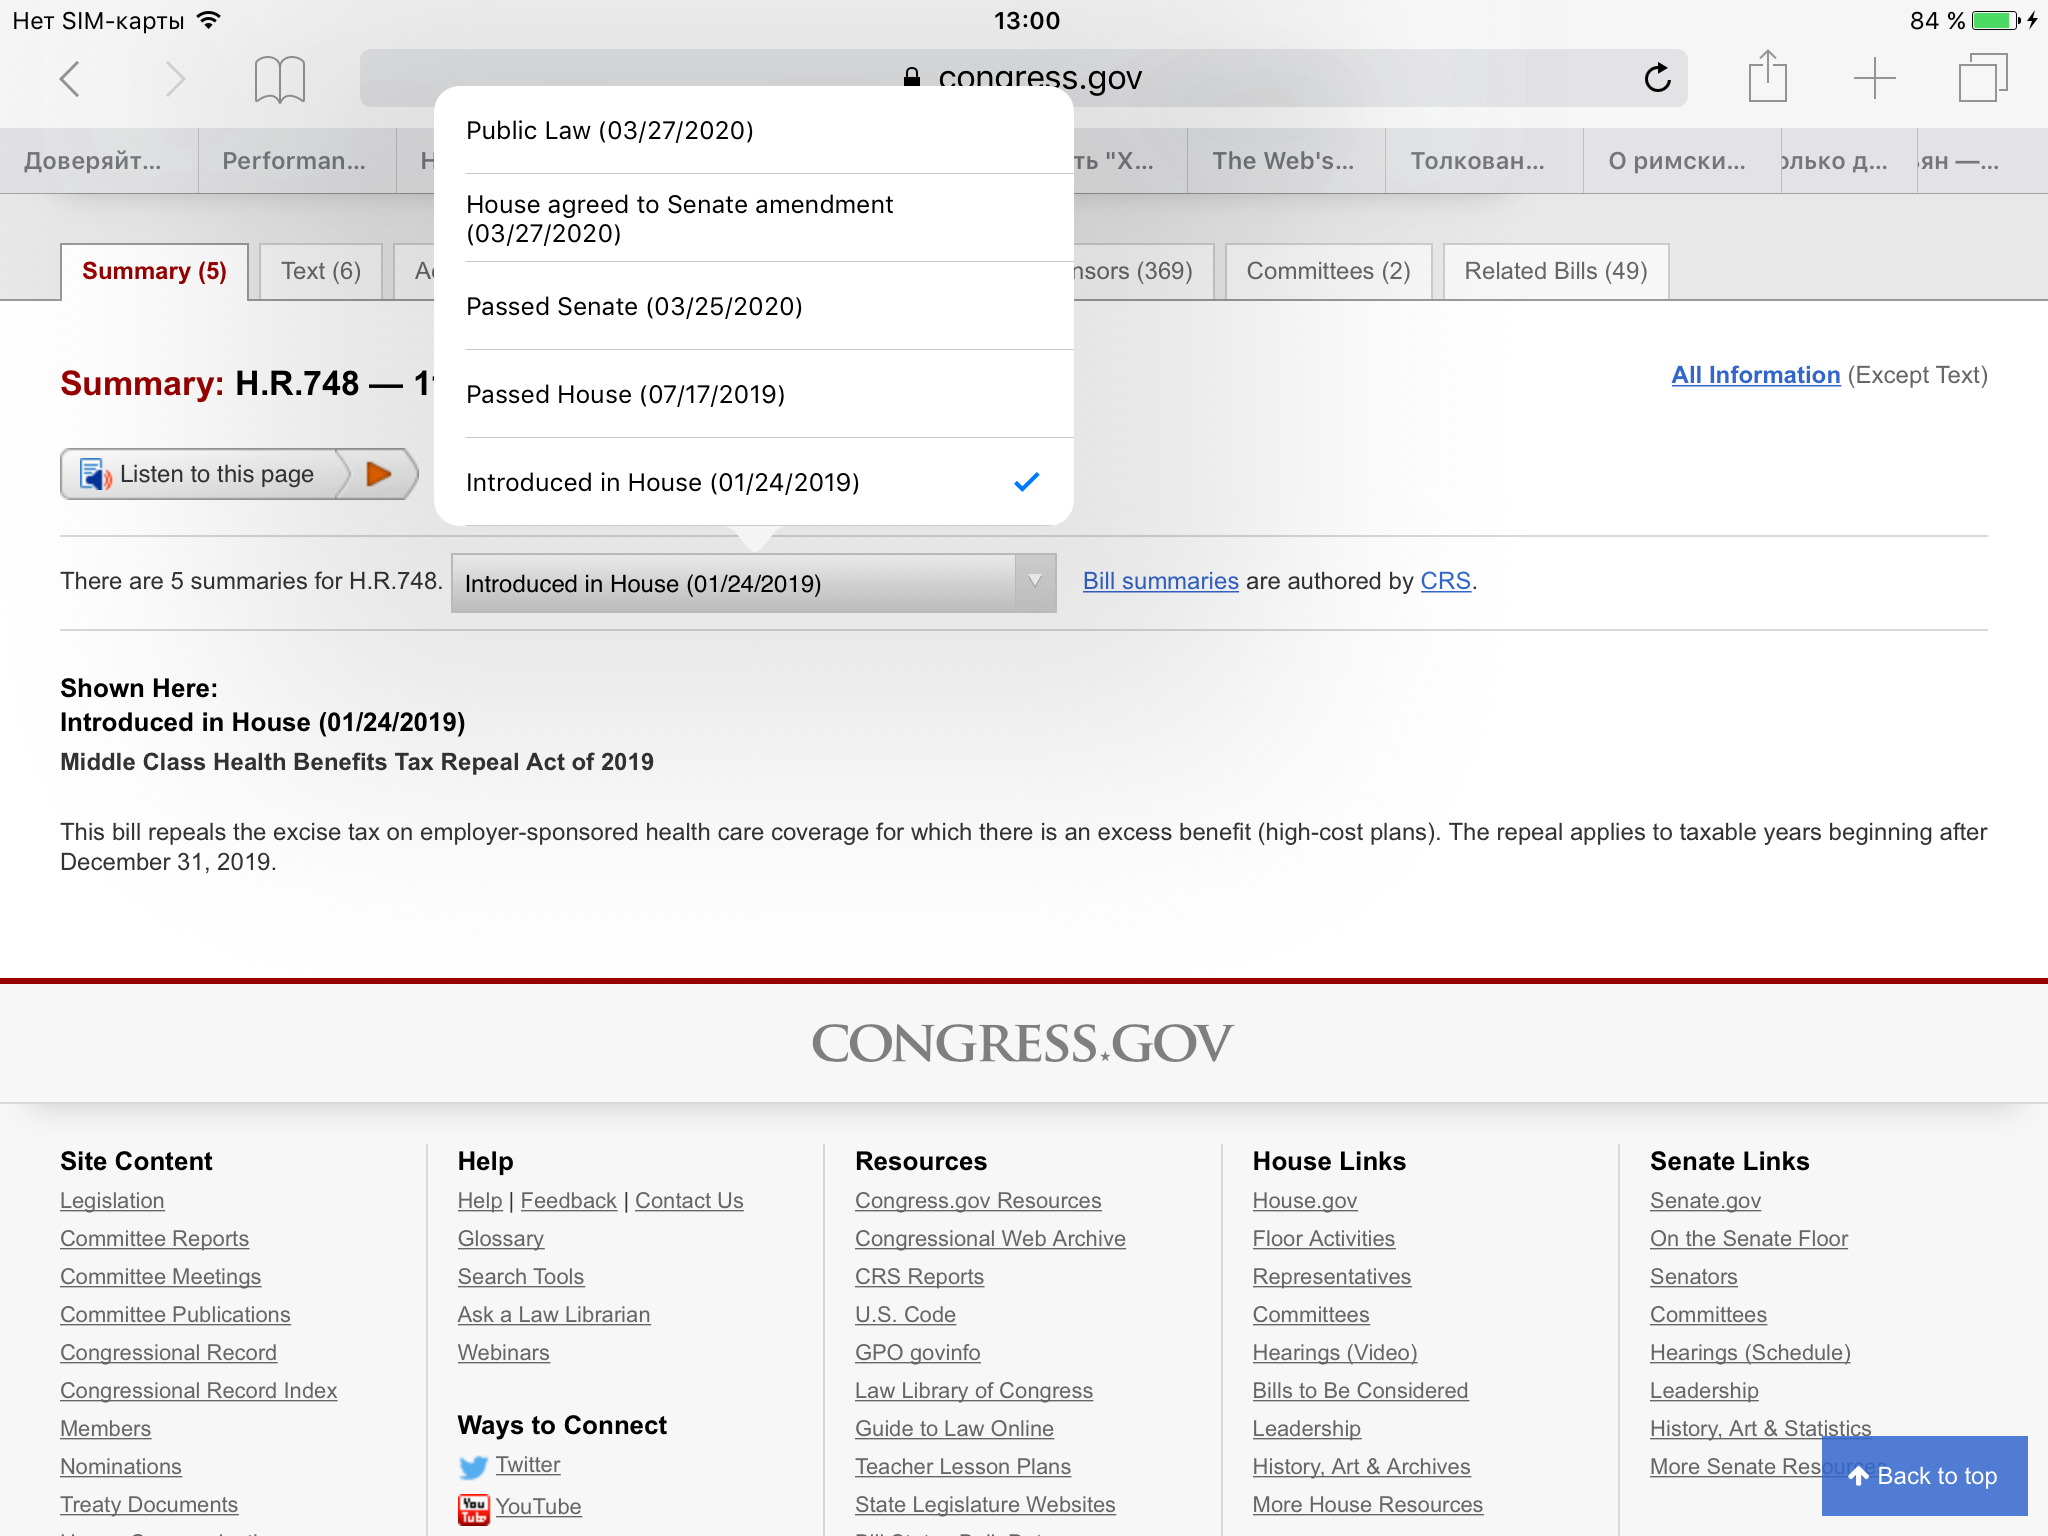2048x1536 pixels.
Task: Open the Committee Reports footer link
Action: click(x=154, y=1239)
